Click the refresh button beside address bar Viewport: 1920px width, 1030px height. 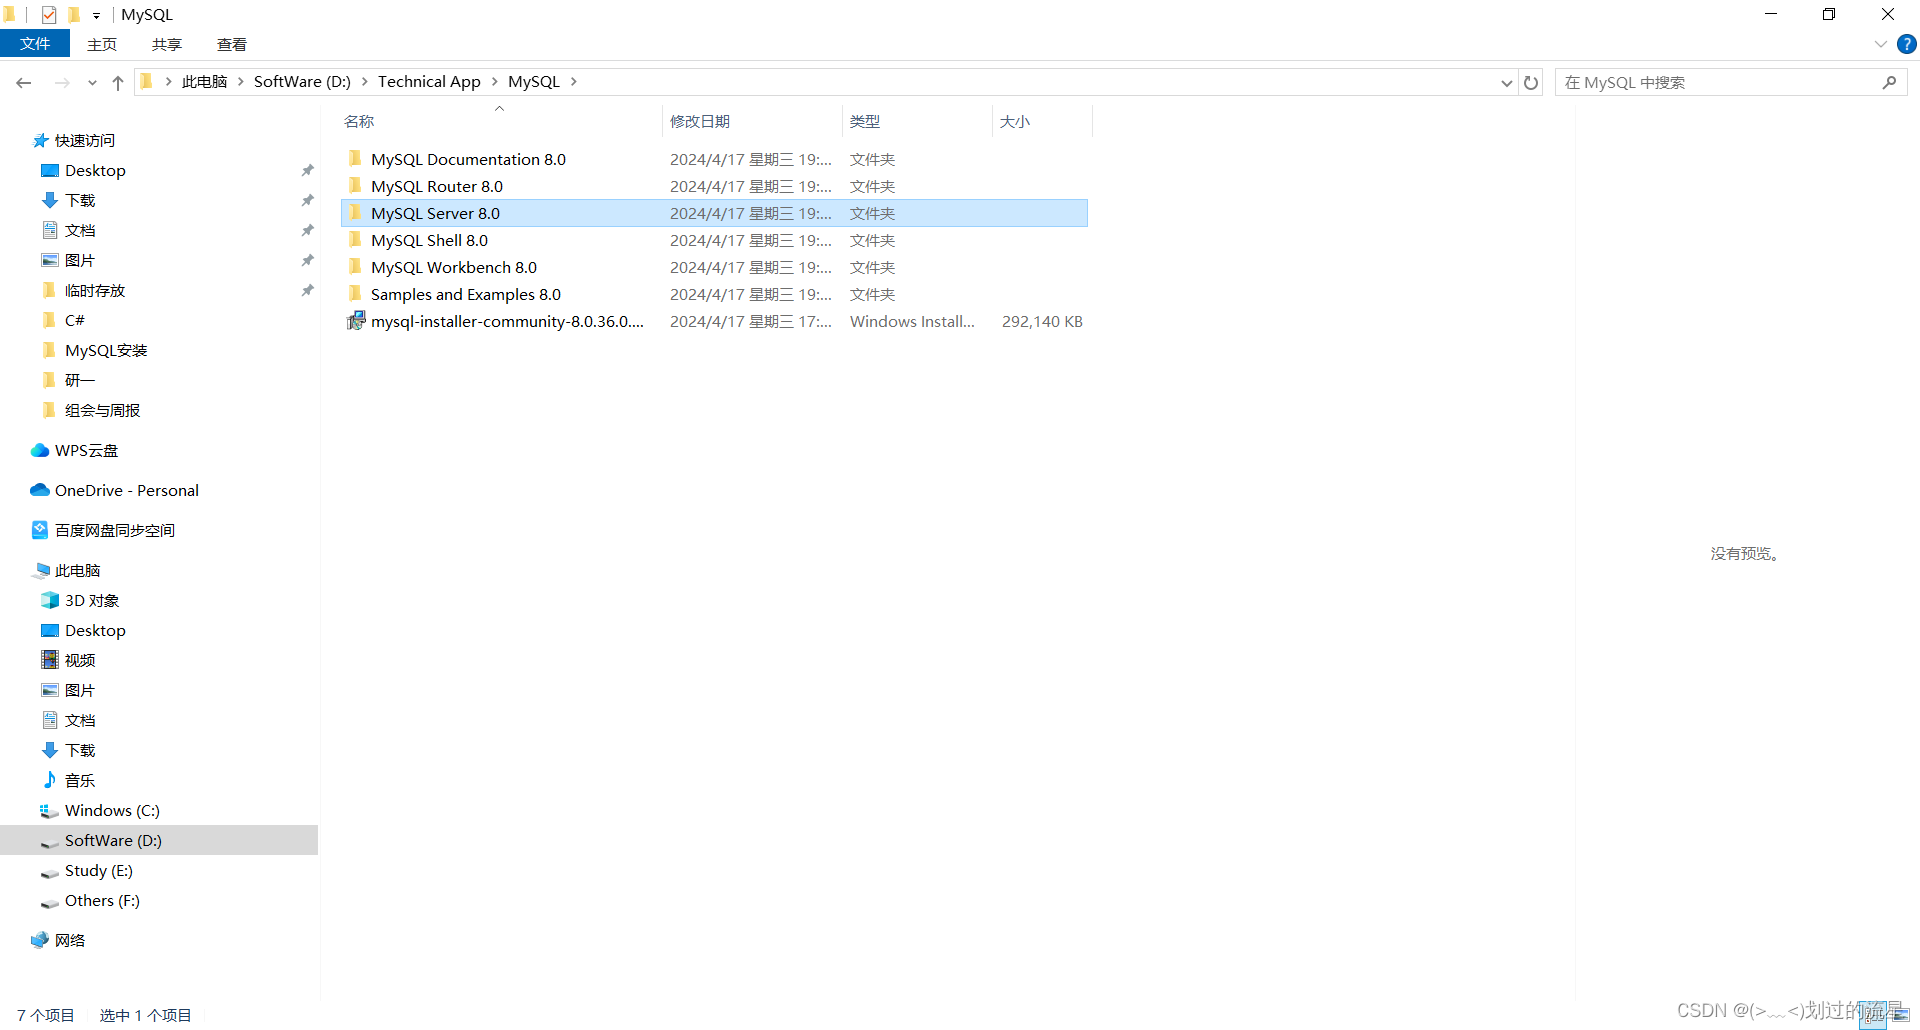click(1531, 82)
